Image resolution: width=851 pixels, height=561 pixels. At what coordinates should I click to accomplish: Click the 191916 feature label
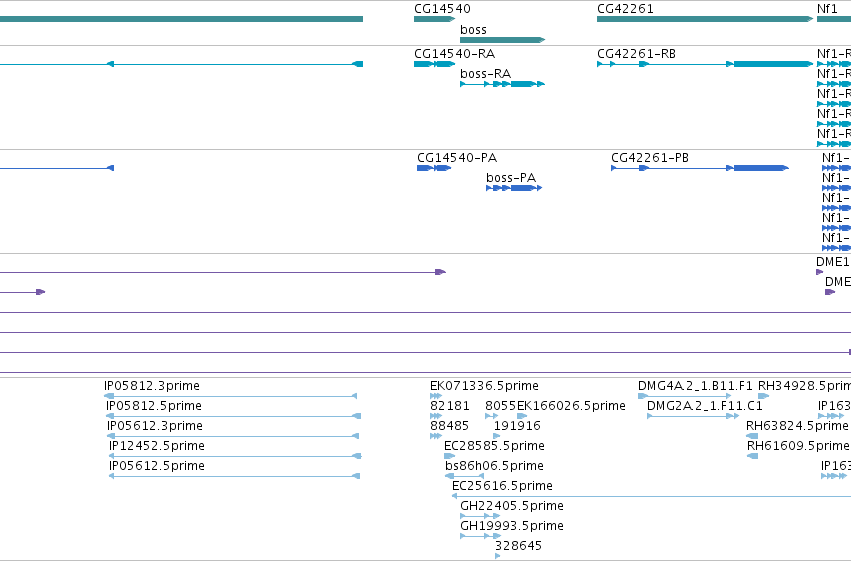[517, 426]
